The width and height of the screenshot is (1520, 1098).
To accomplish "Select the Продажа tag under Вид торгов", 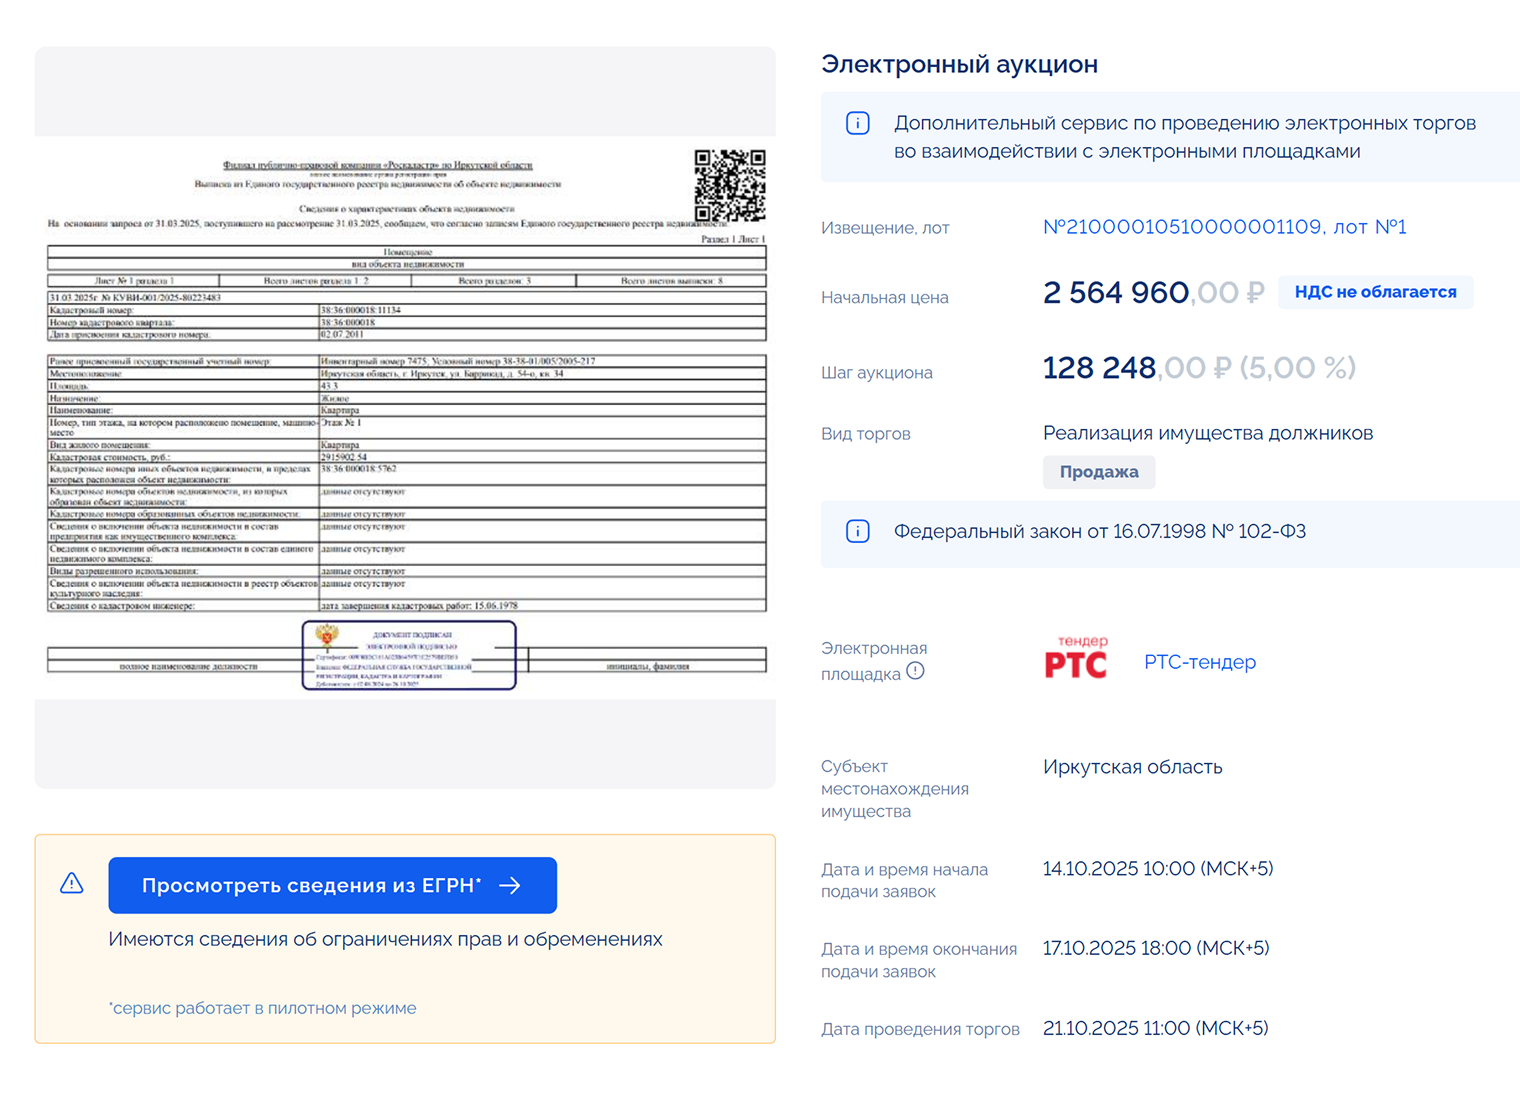I will click(x=1098, y=471).
